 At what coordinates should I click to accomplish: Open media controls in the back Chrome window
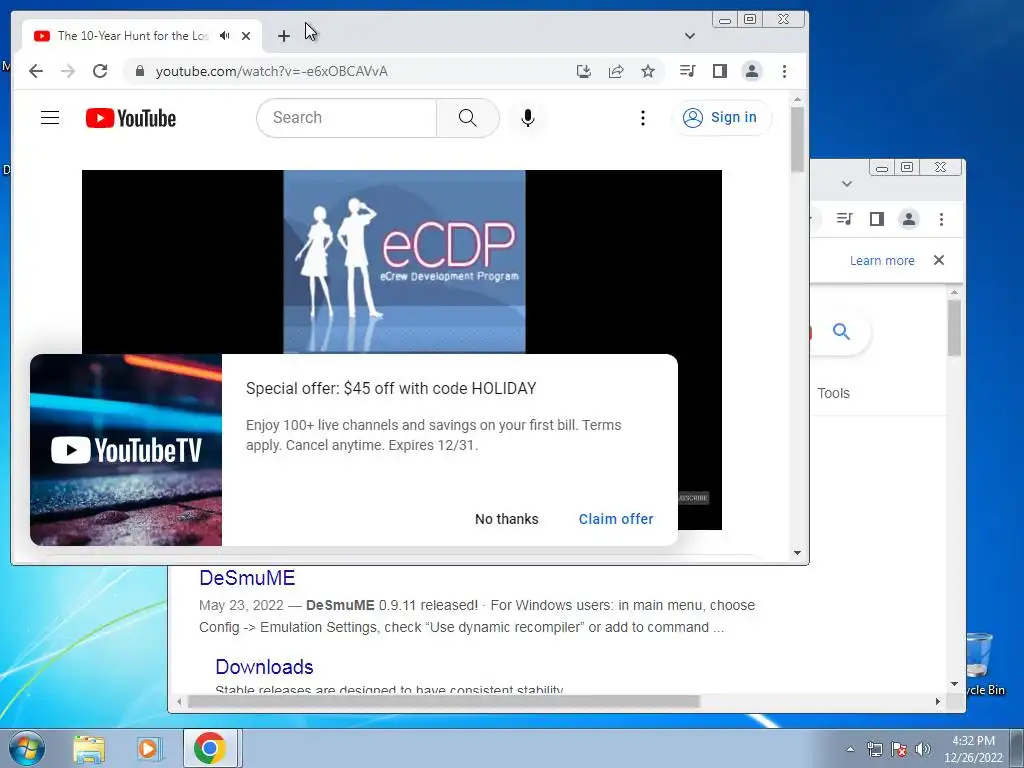click(844, 219)
